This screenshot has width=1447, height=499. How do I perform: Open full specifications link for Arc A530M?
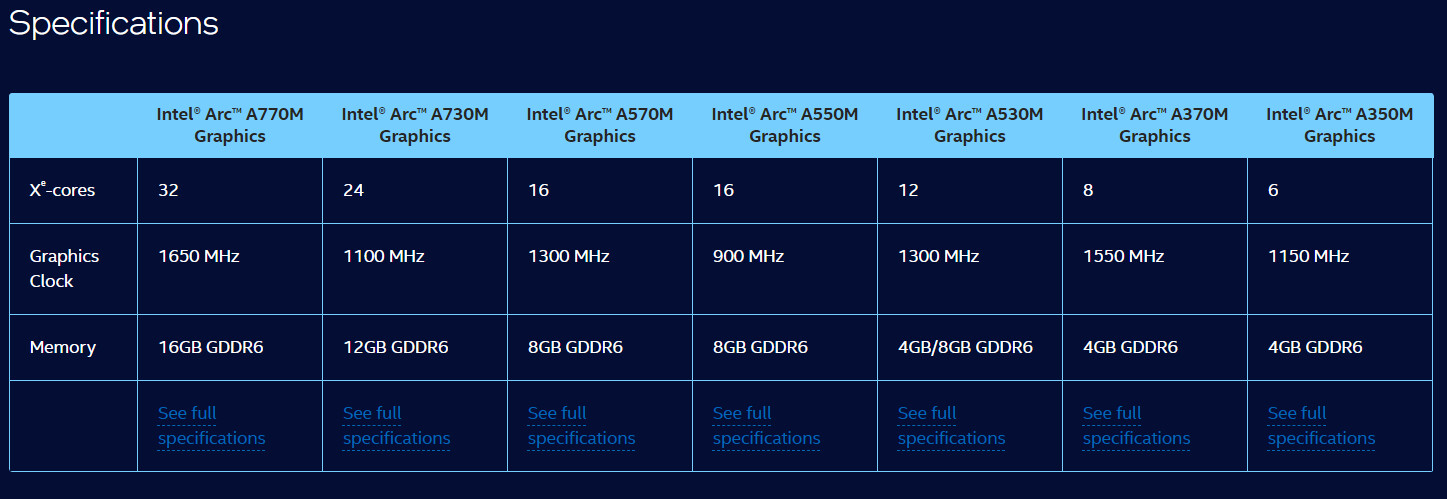point(951,426)
